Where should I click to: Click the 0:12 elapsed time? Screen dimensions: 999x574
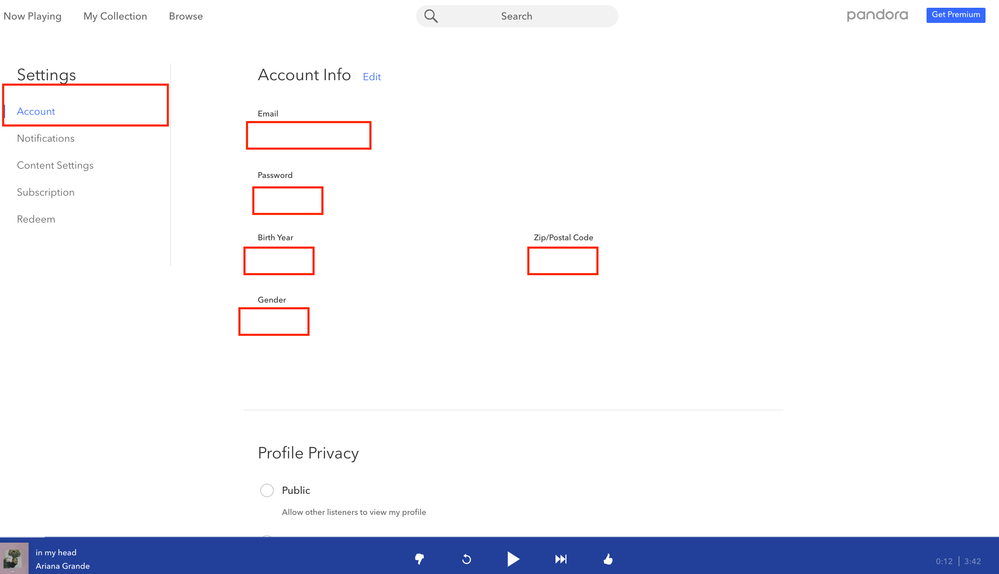[944, 561]
